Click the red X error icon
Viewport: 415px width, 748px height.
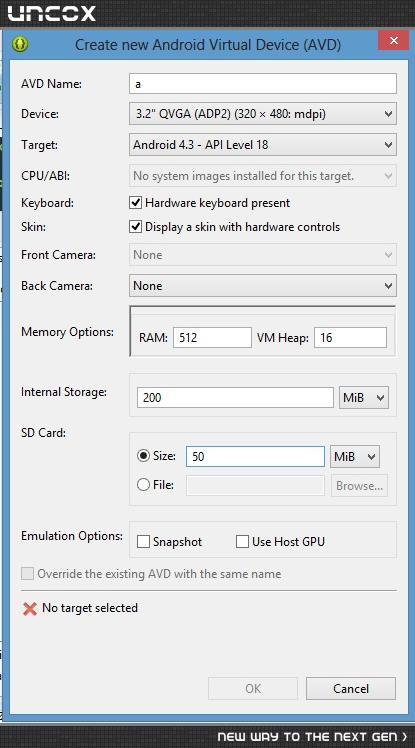tap(30, 608)
